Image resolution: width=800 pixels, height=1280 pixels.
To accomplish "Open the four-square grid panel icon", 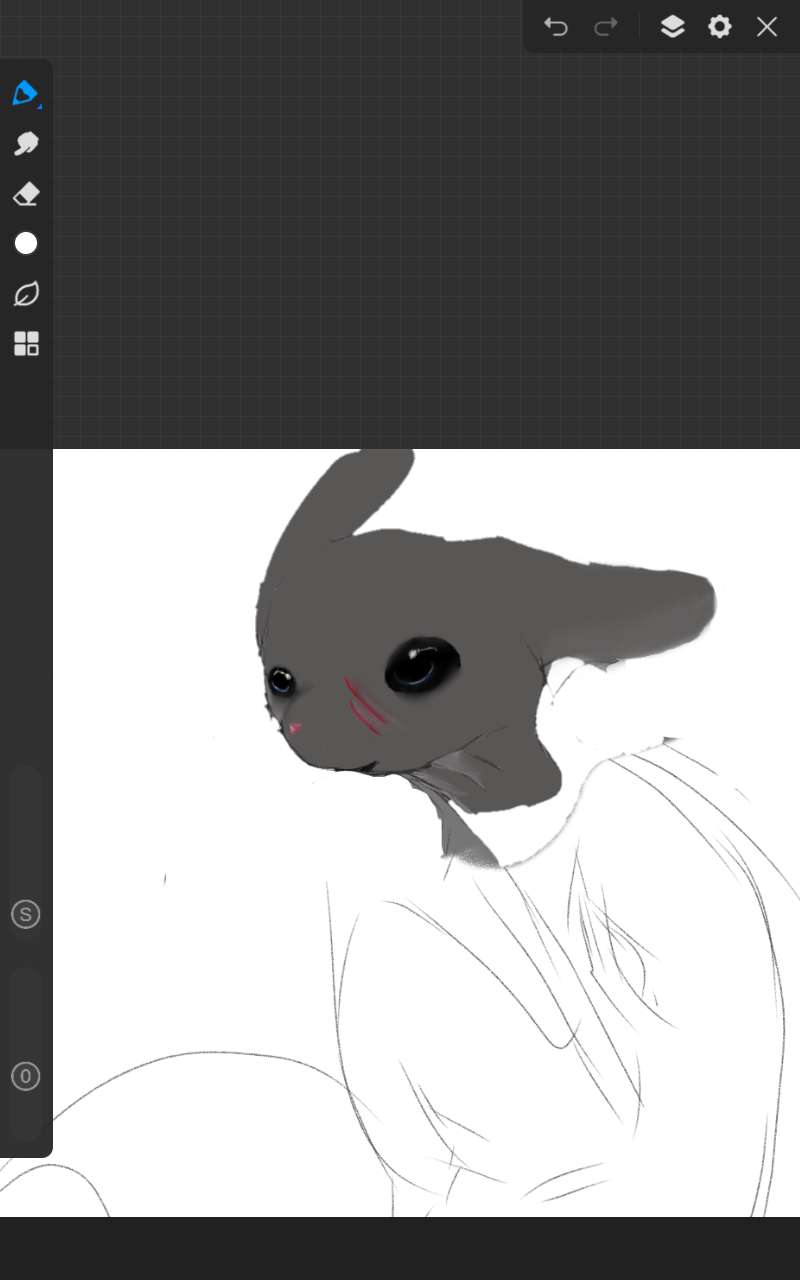I will click(x=26, y=344).
